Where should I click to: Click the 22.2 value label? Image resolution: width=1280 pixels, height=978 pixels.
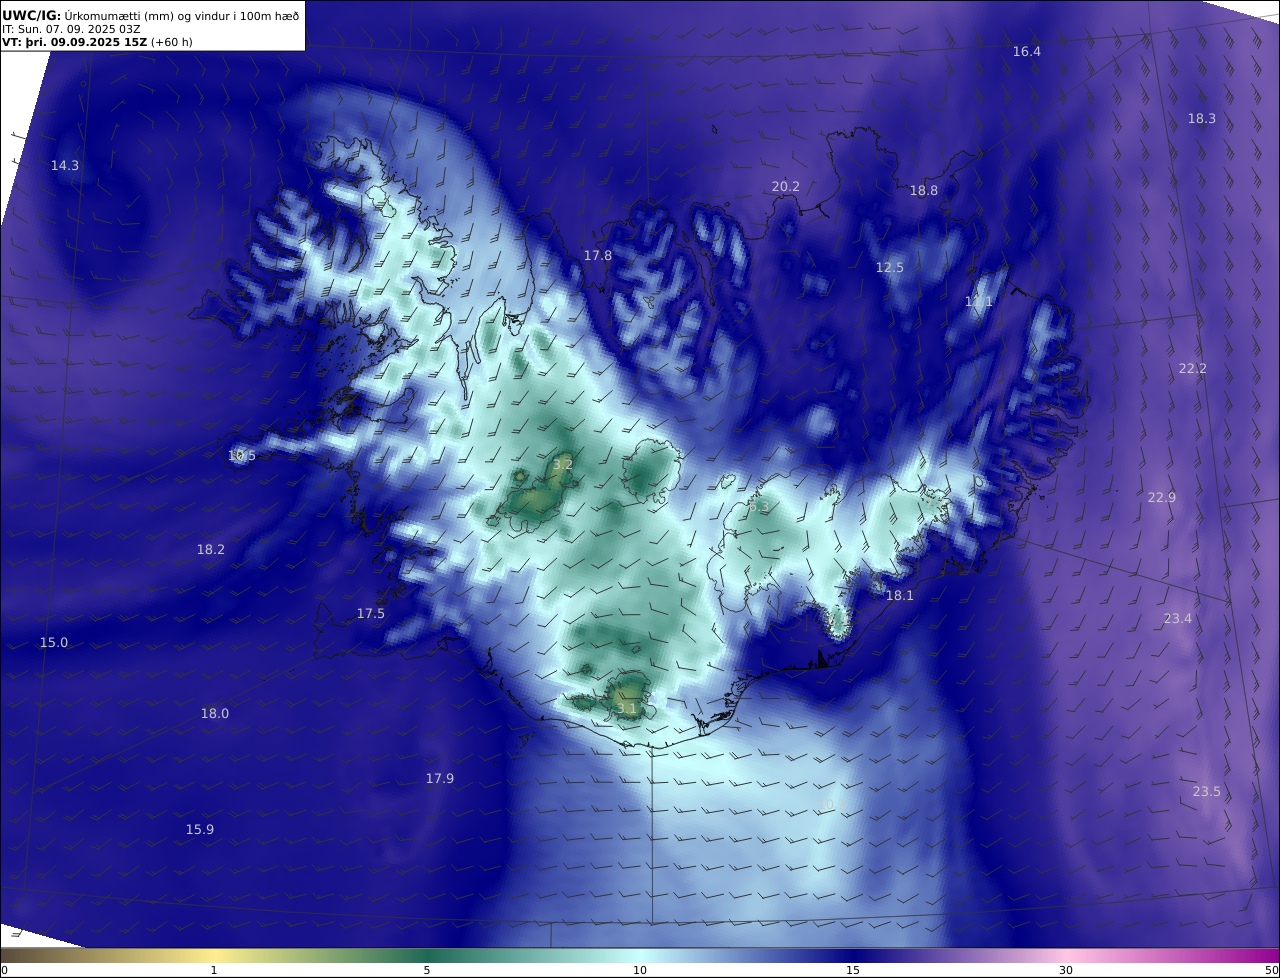1193,368
